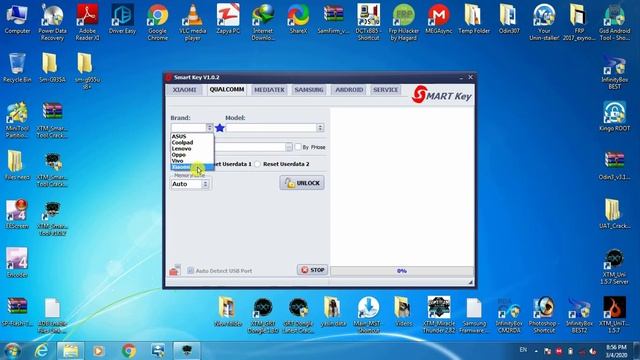640x360 pixels.
Task: Launch Chrome from the taskbar
Action: [x=129, y=351]
